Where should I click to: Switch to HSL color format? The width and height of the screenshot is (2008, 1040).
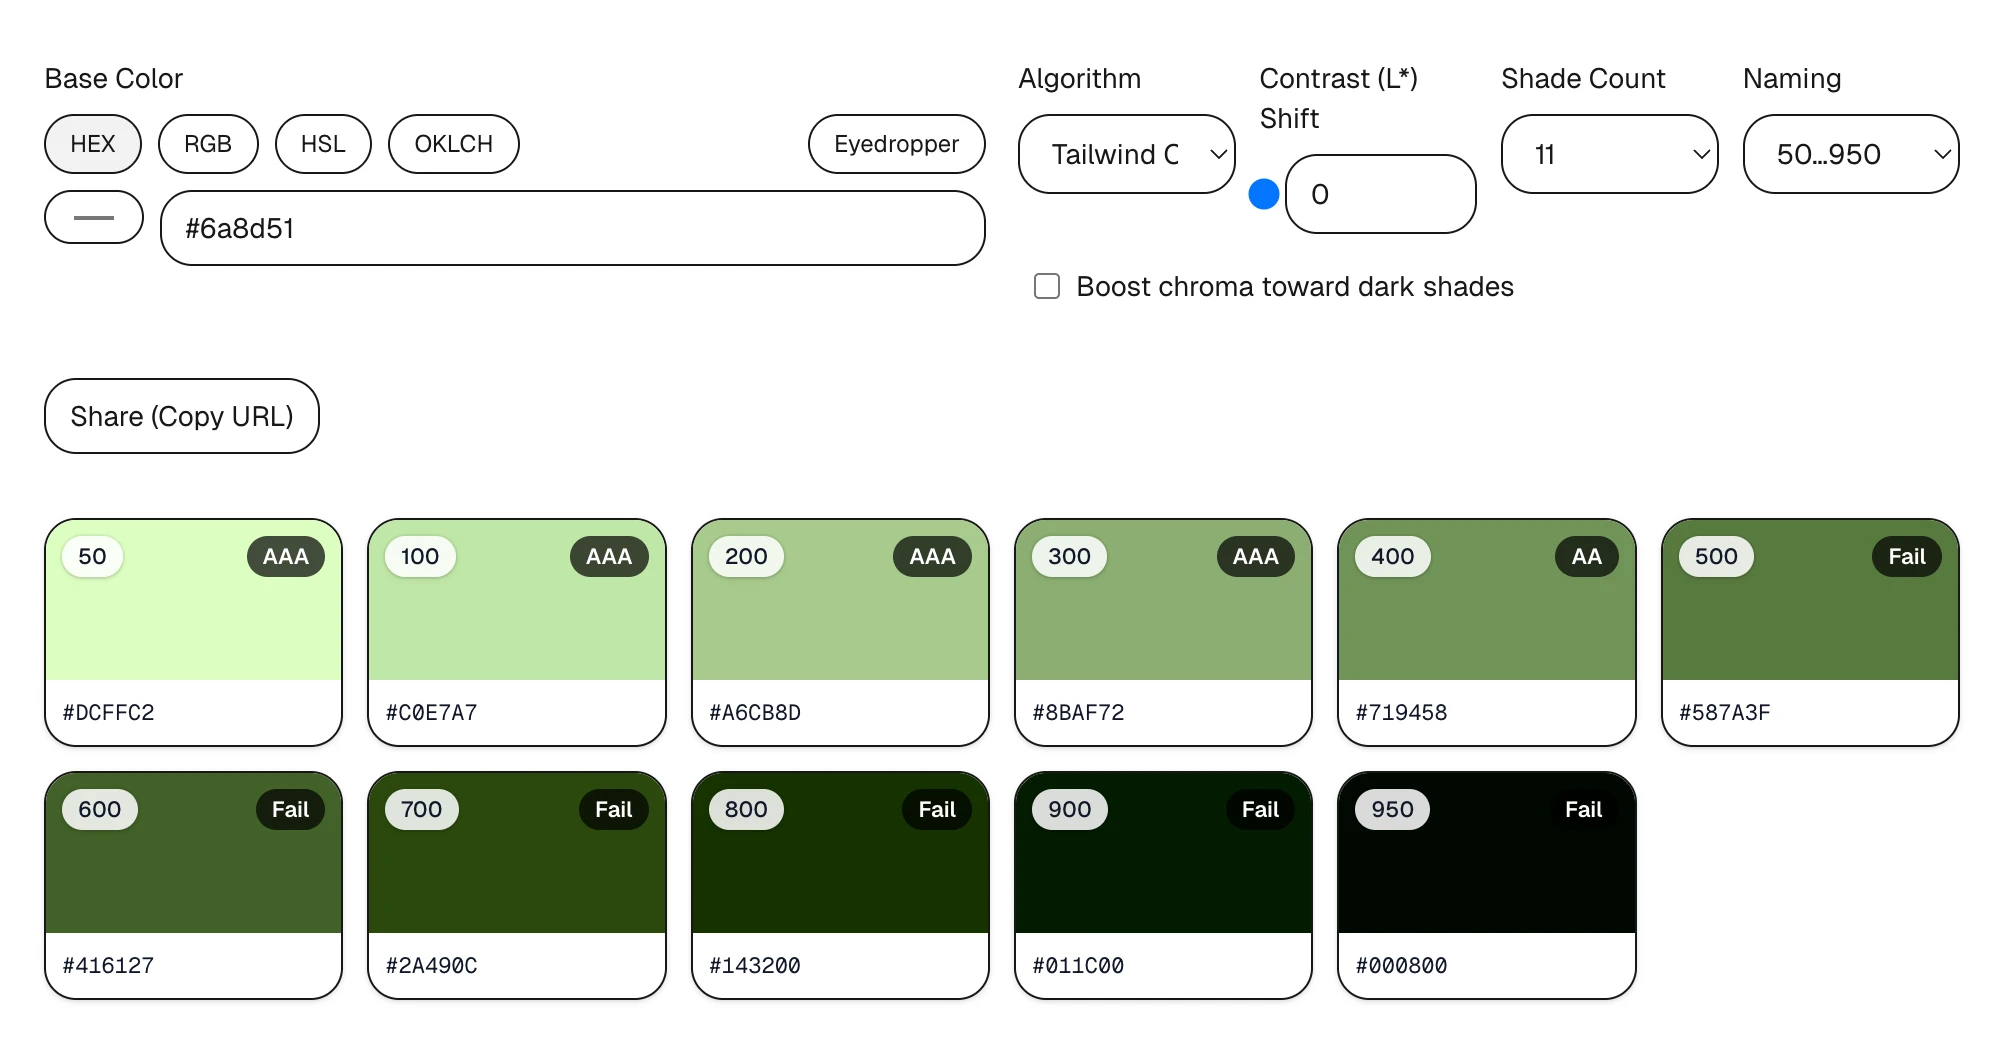(323, 144)
